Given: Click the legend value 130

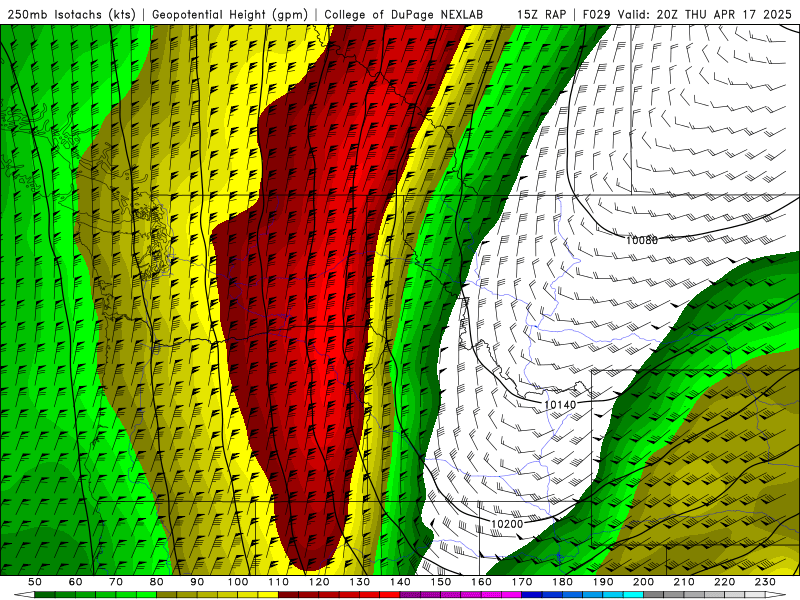Looking at the screenshot, I should [360, 582].
